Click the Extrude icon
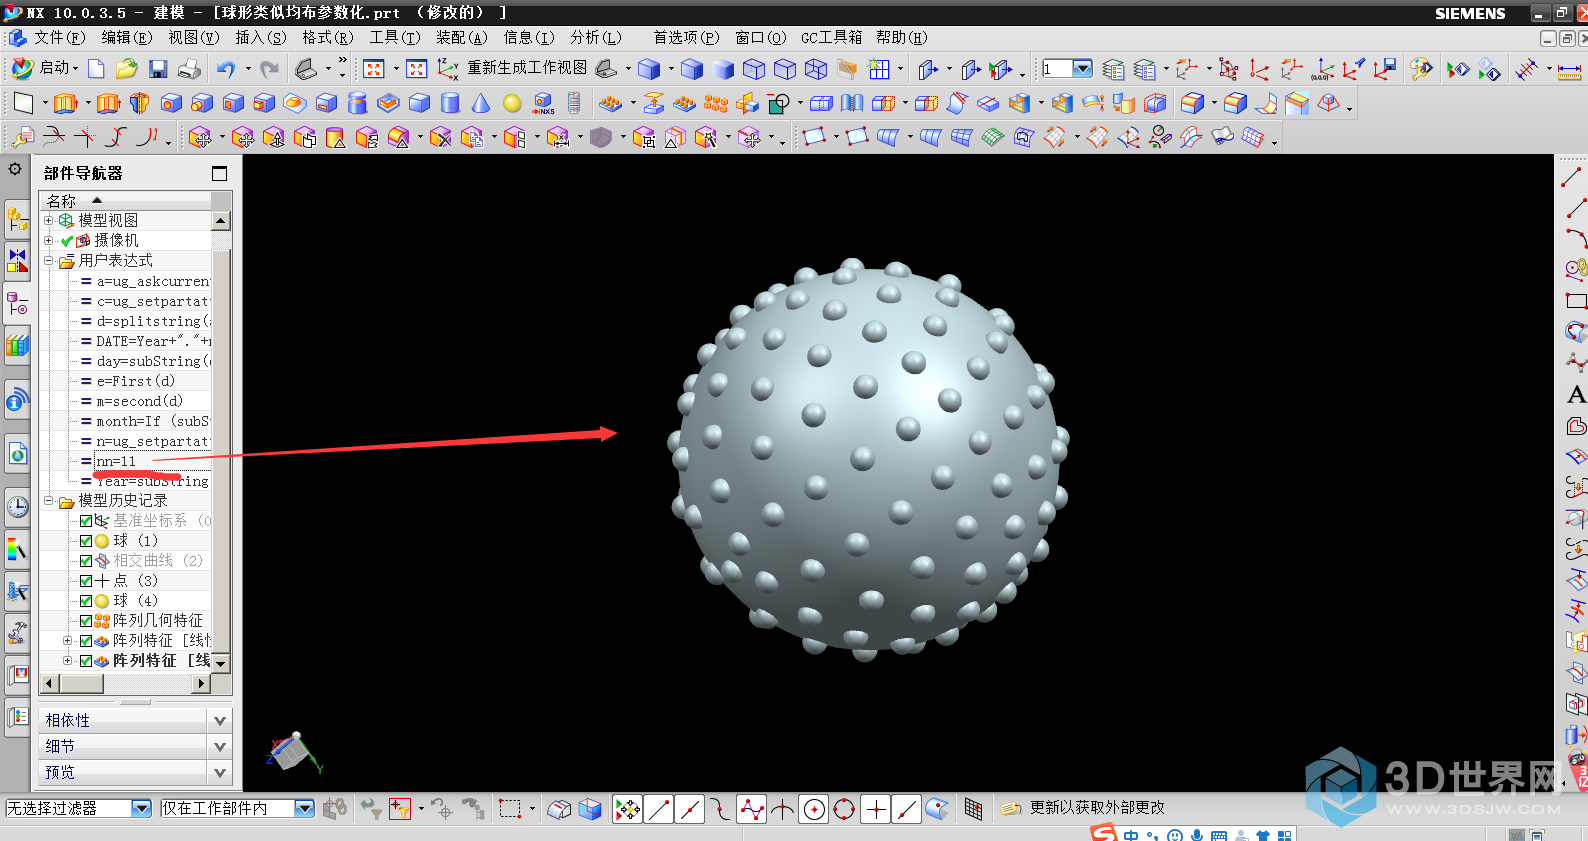 click(65, 103)
